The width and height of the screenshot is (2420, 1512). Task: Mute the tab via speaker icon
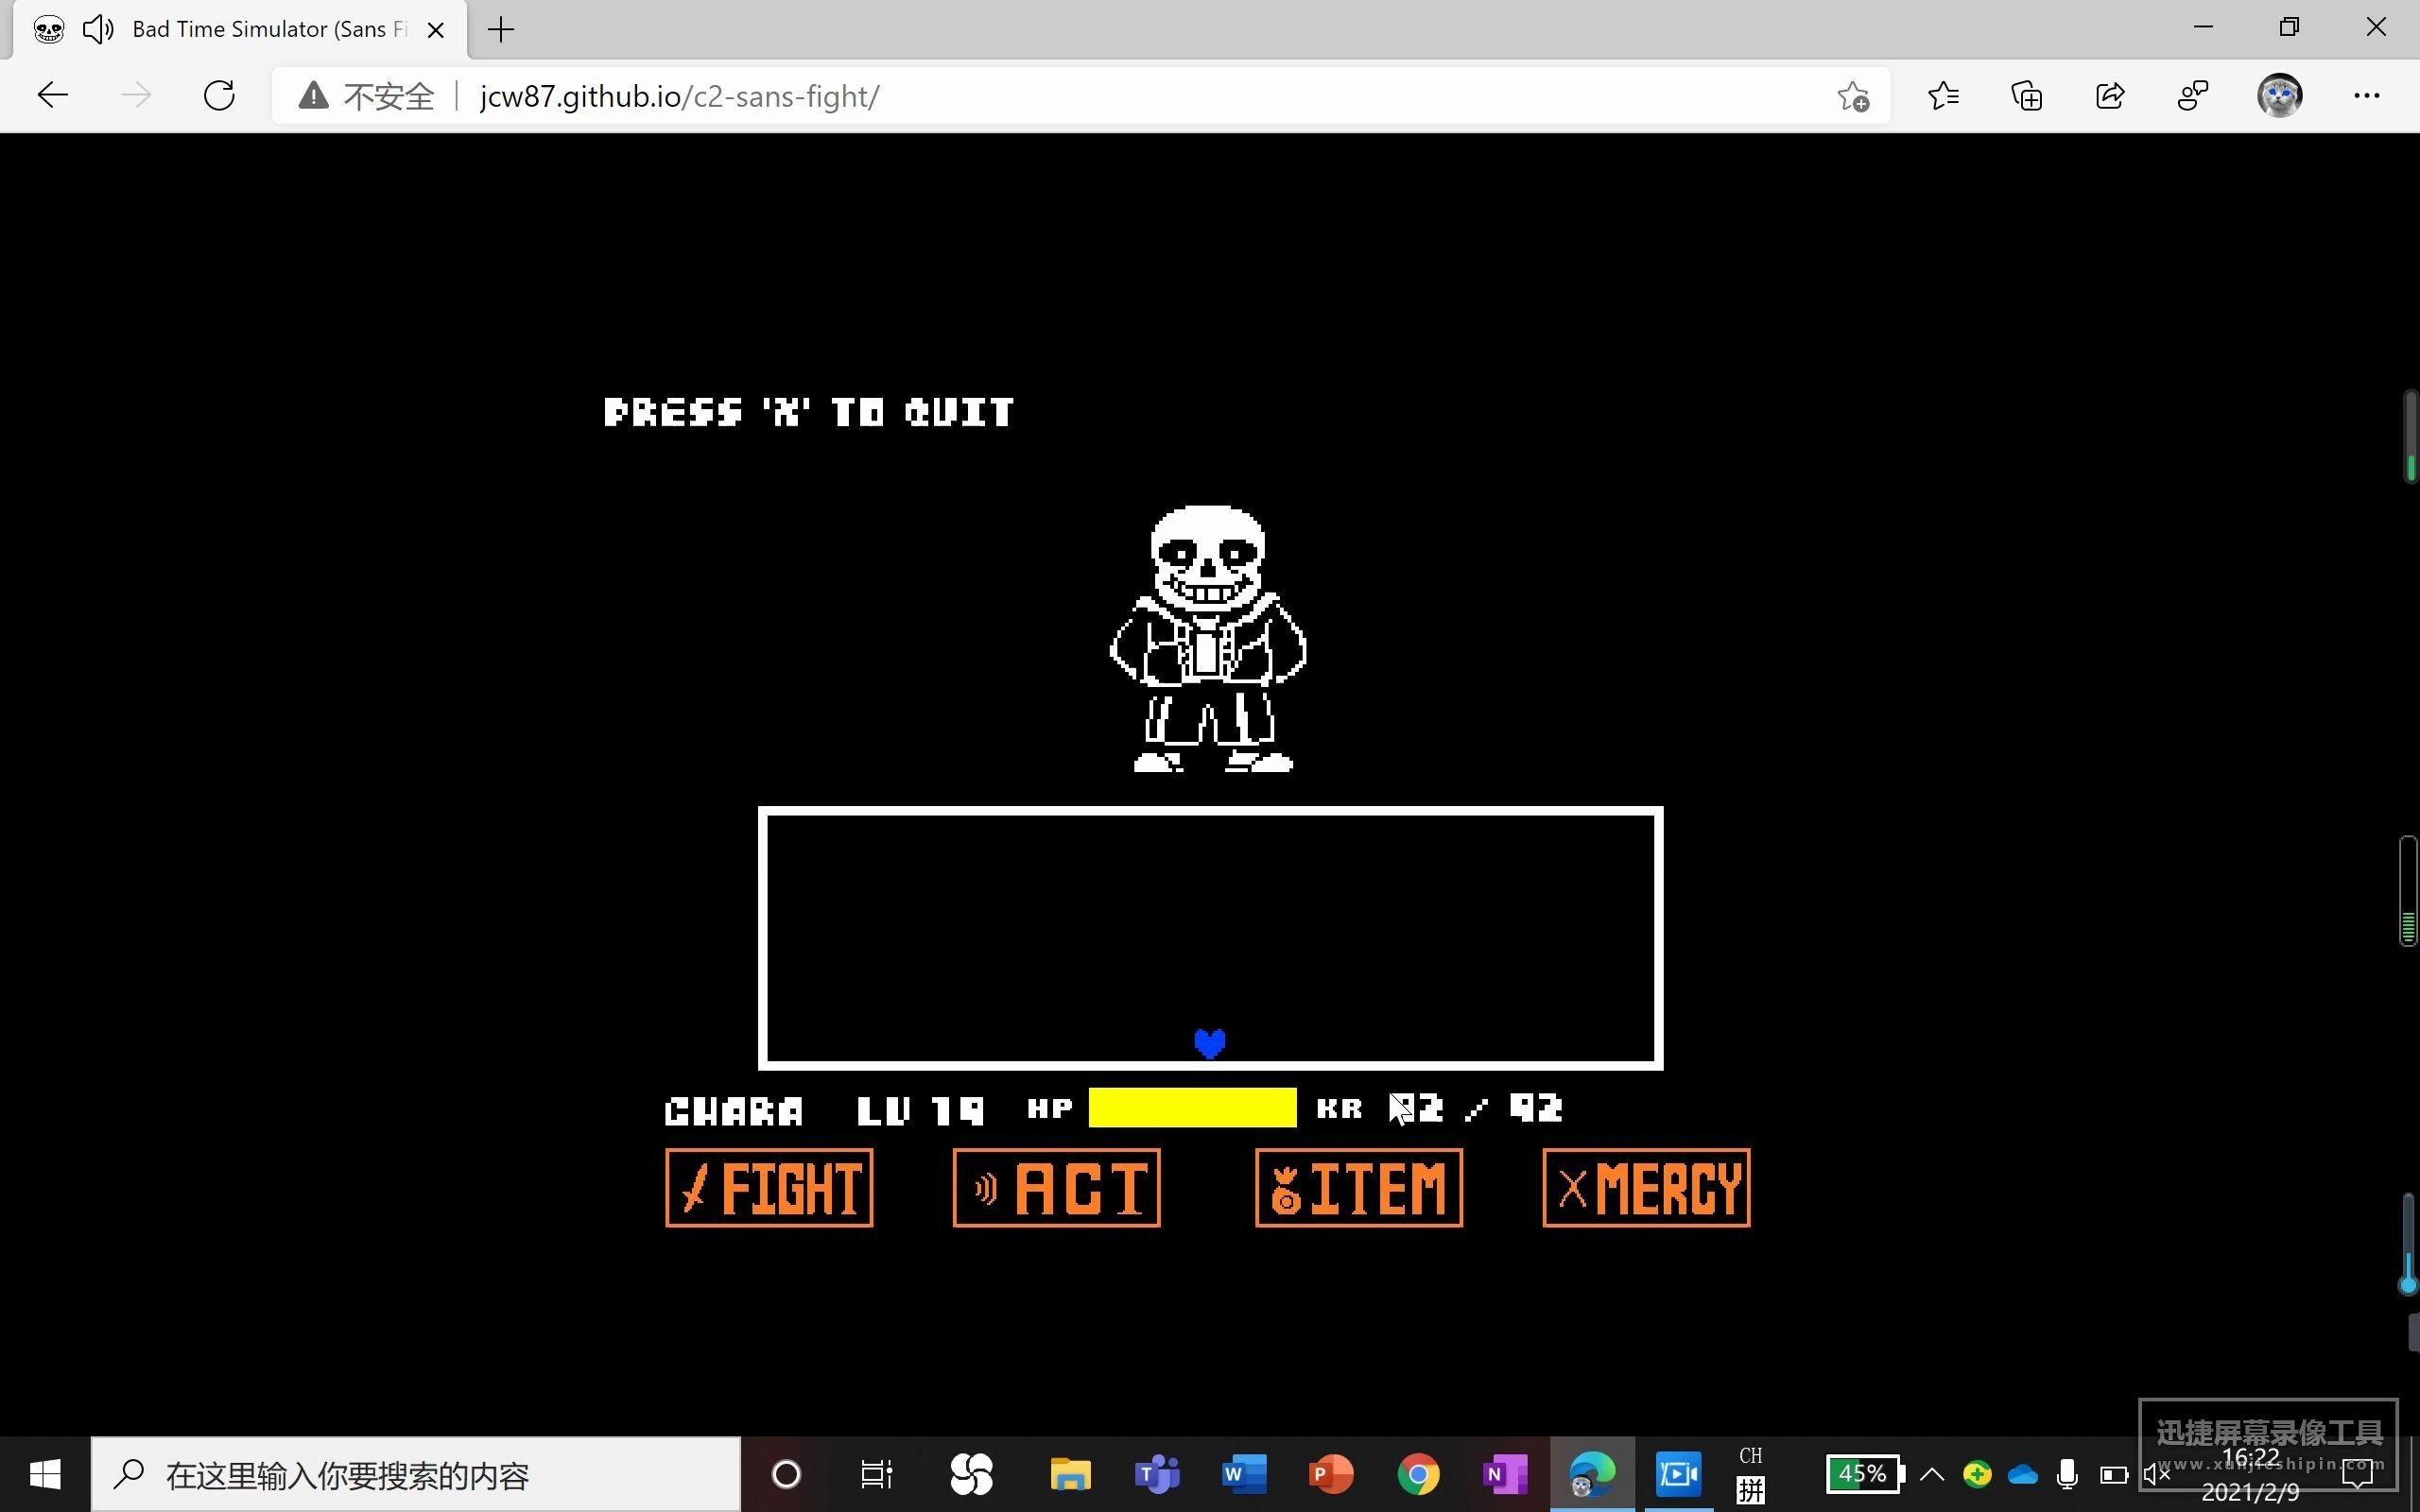98,29
